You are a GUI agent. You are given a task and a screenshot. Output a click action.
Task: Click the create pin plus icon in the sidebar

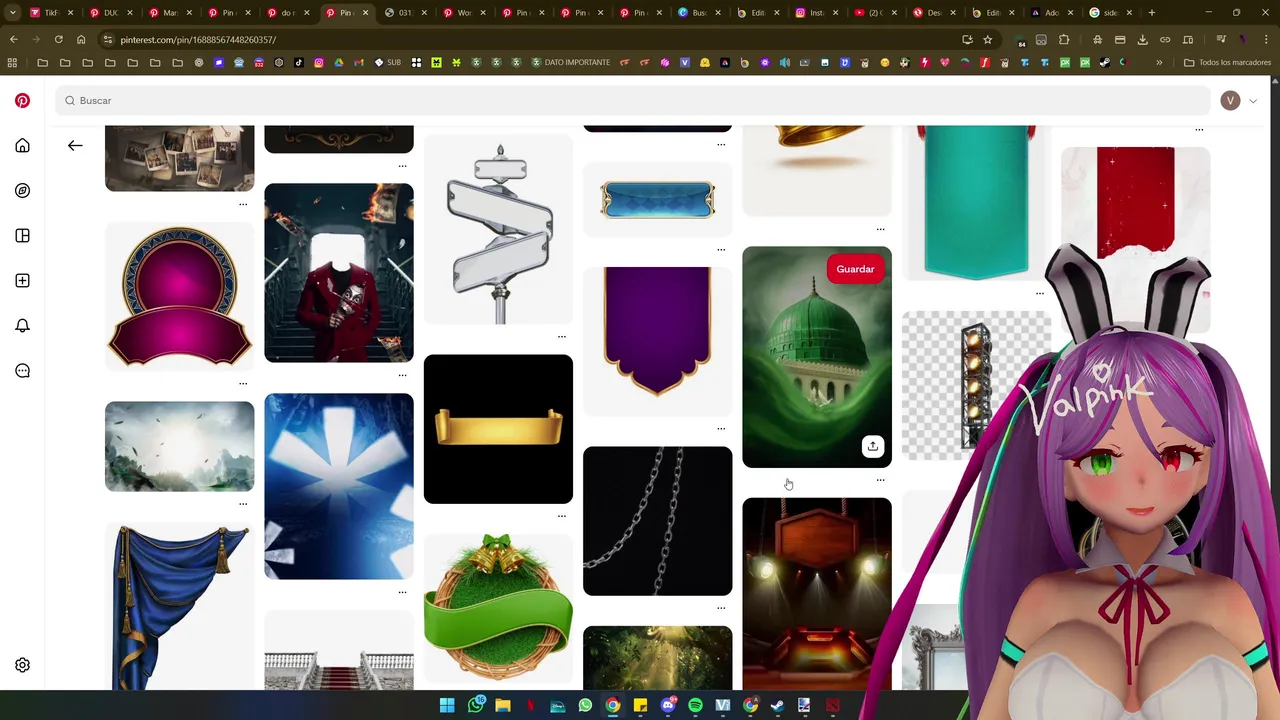tap(22, 281)
